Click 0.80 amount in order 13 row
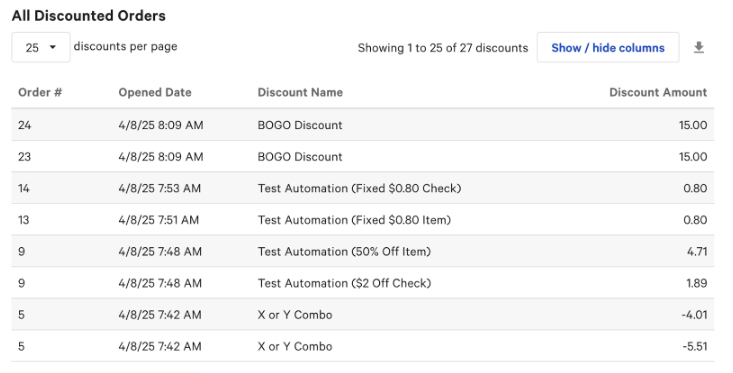Image resolution: width=733 pixels, height=373 pixels. (x=695, y=220)
